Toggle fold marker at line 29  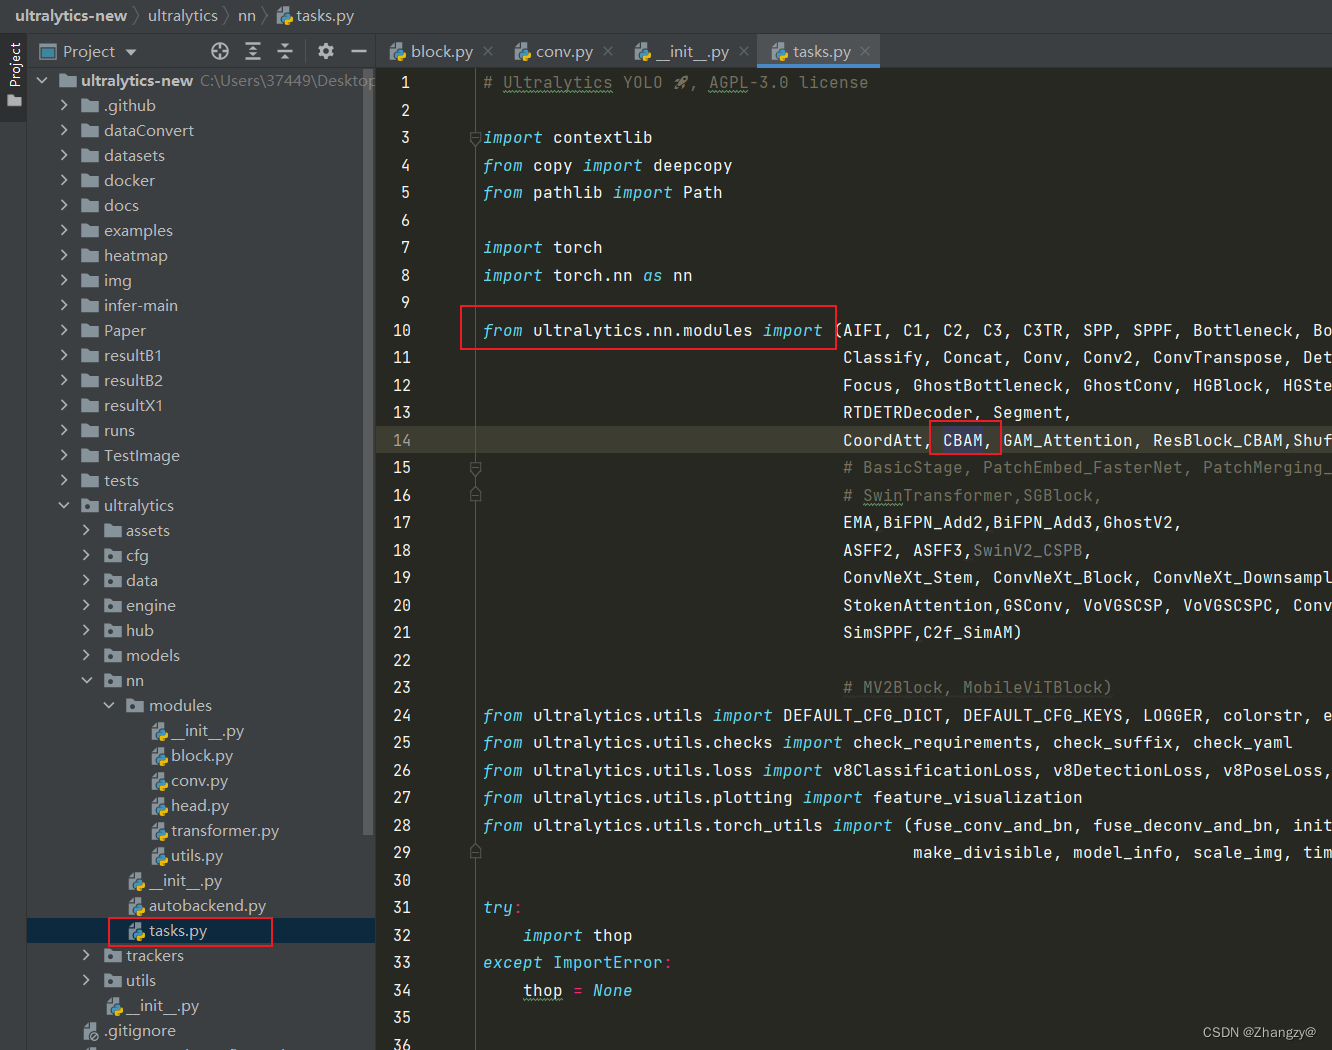click(x=475, y=852)
